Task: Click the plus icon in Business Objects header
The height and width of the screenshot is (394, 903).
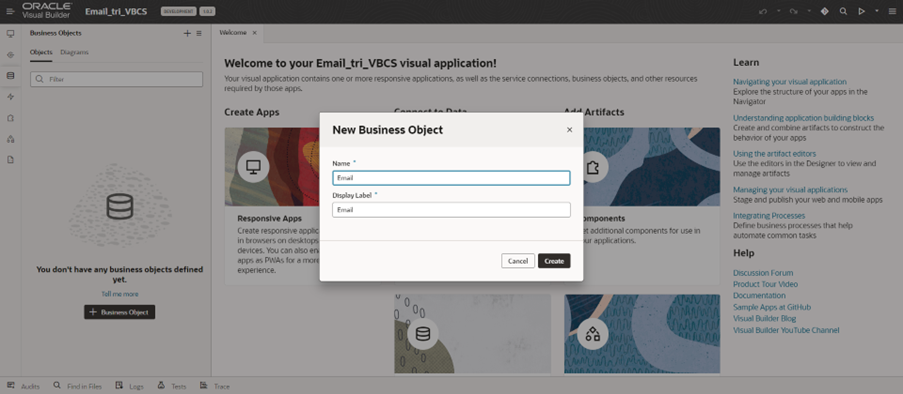Action: 187,33
